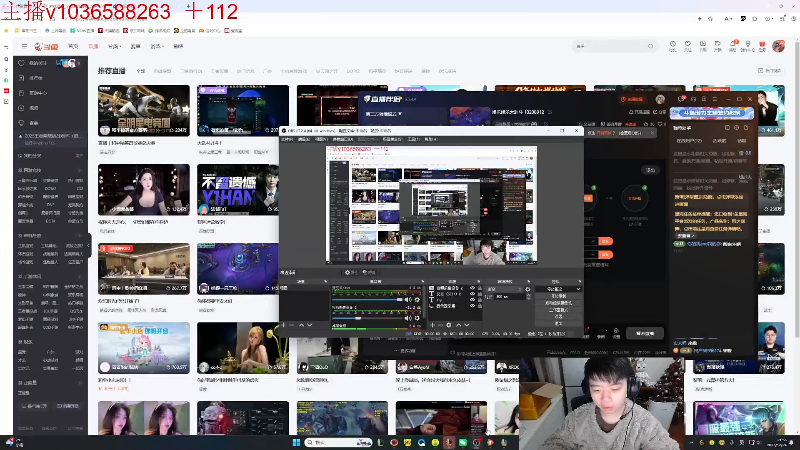
Task: Open settings gear of second OBS mixer track
Action: click(417, 318)
